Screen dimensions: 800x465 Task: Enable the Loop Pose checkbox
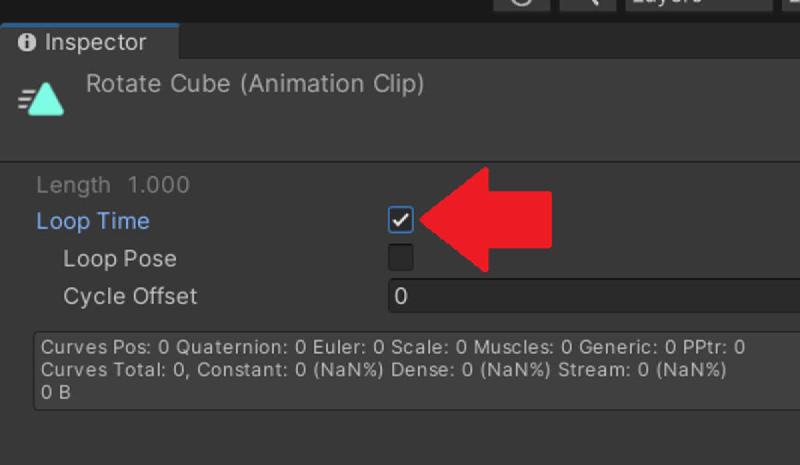tap(401, 257)
